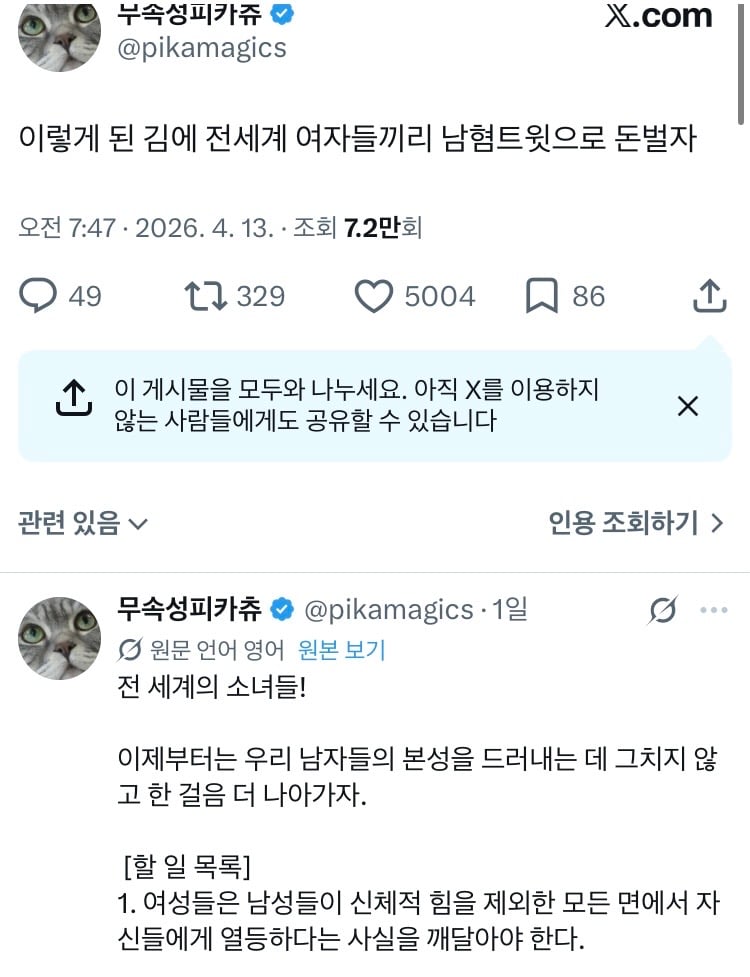The height and width of the screenshot is (977, 750).
Task: Dismiss the share suggestion banner
Action: click(x=688, y=406)
